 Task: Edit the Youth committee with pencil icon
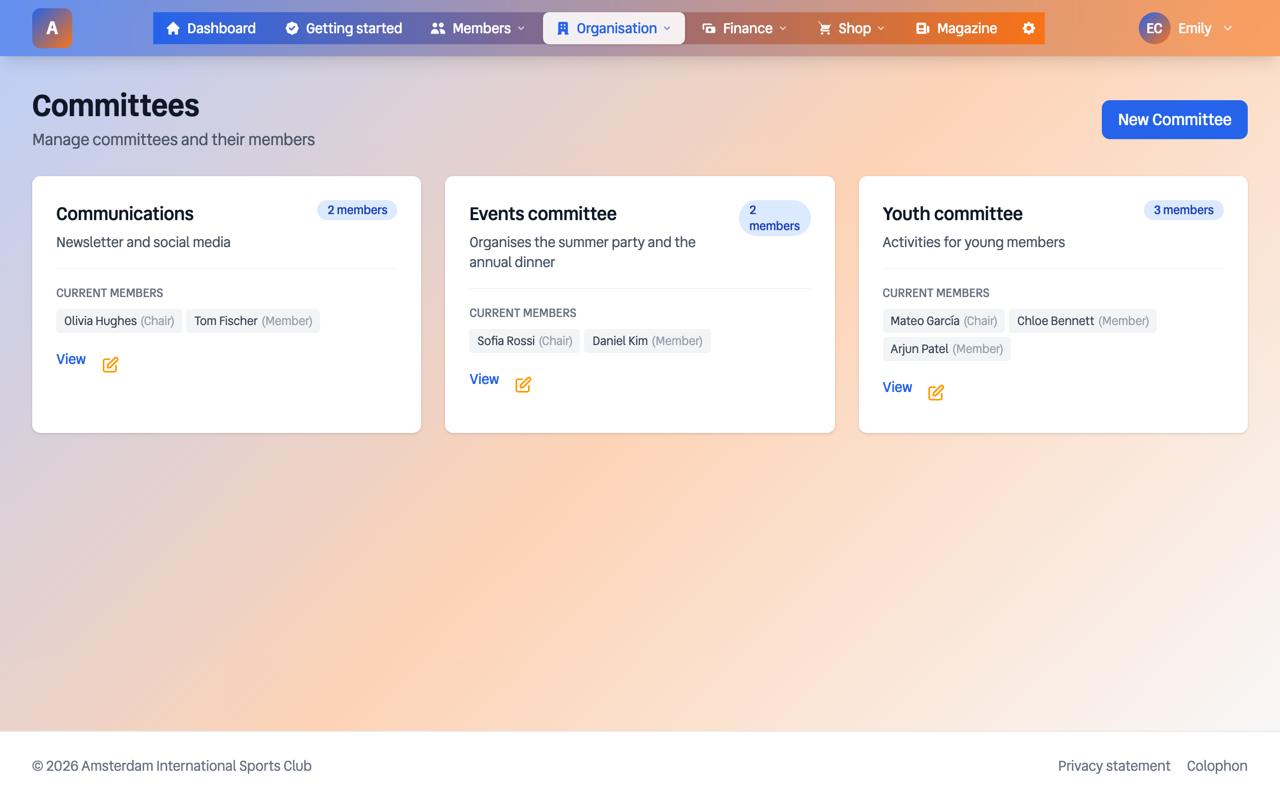[x=936, y=393]
